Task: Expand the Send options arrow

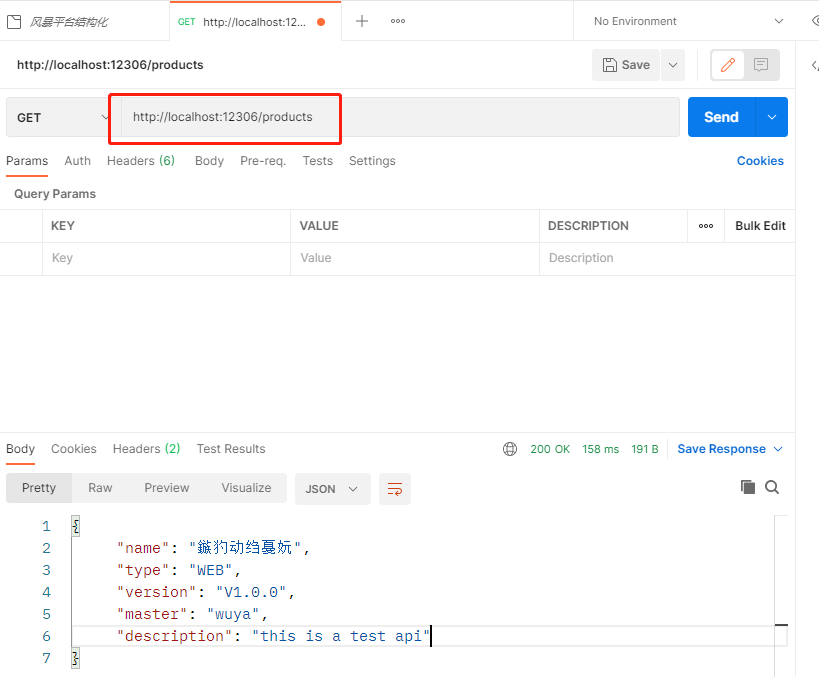Action: (772, 117)
